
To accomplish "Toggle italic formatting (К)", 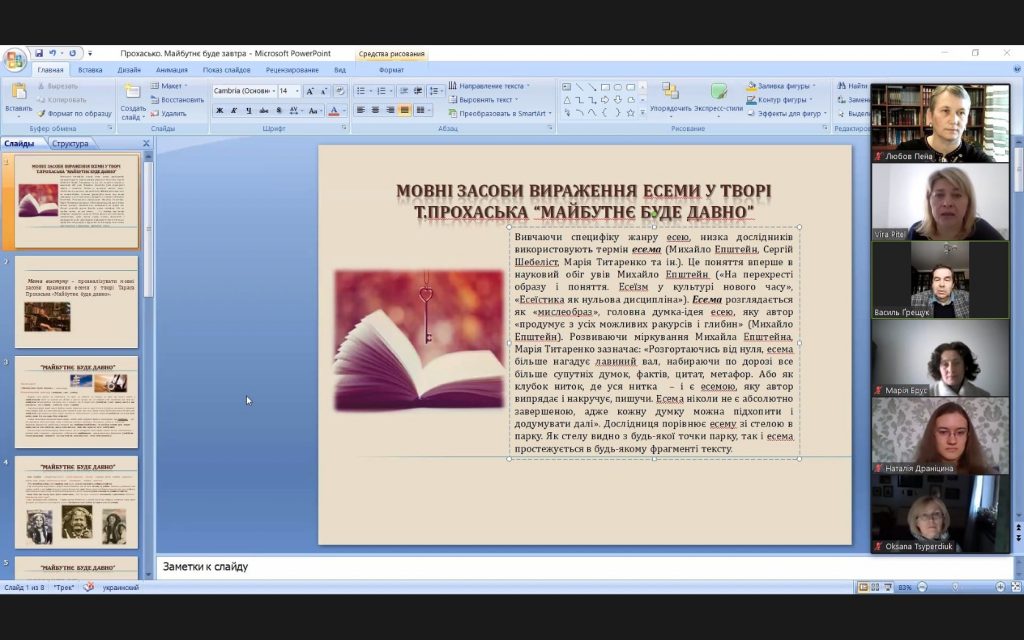I will click(234, 110).
